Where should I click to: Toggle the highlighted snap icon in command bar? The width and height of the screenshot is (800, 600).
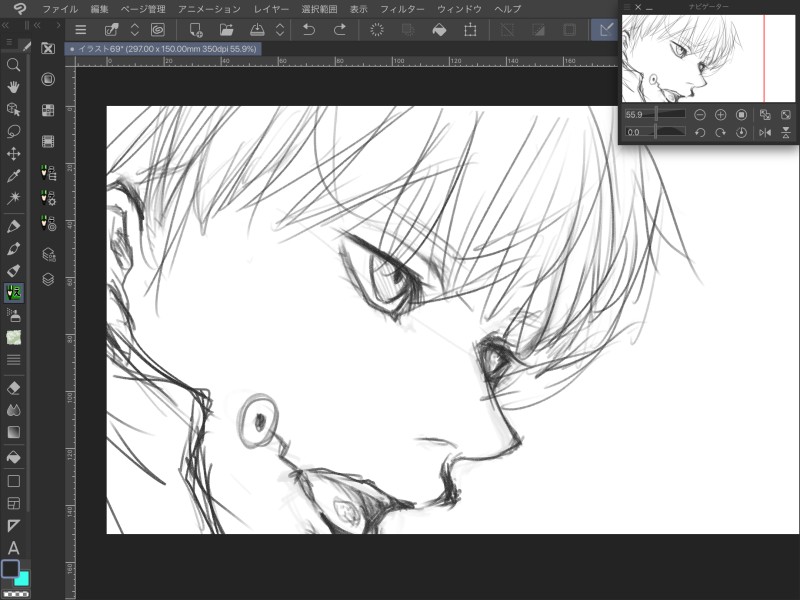pos(606,30)
